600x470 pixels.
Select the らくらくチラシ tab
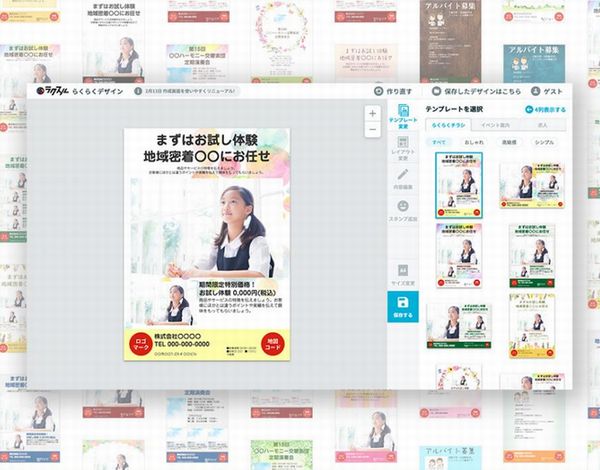click(x=448, y=124)
